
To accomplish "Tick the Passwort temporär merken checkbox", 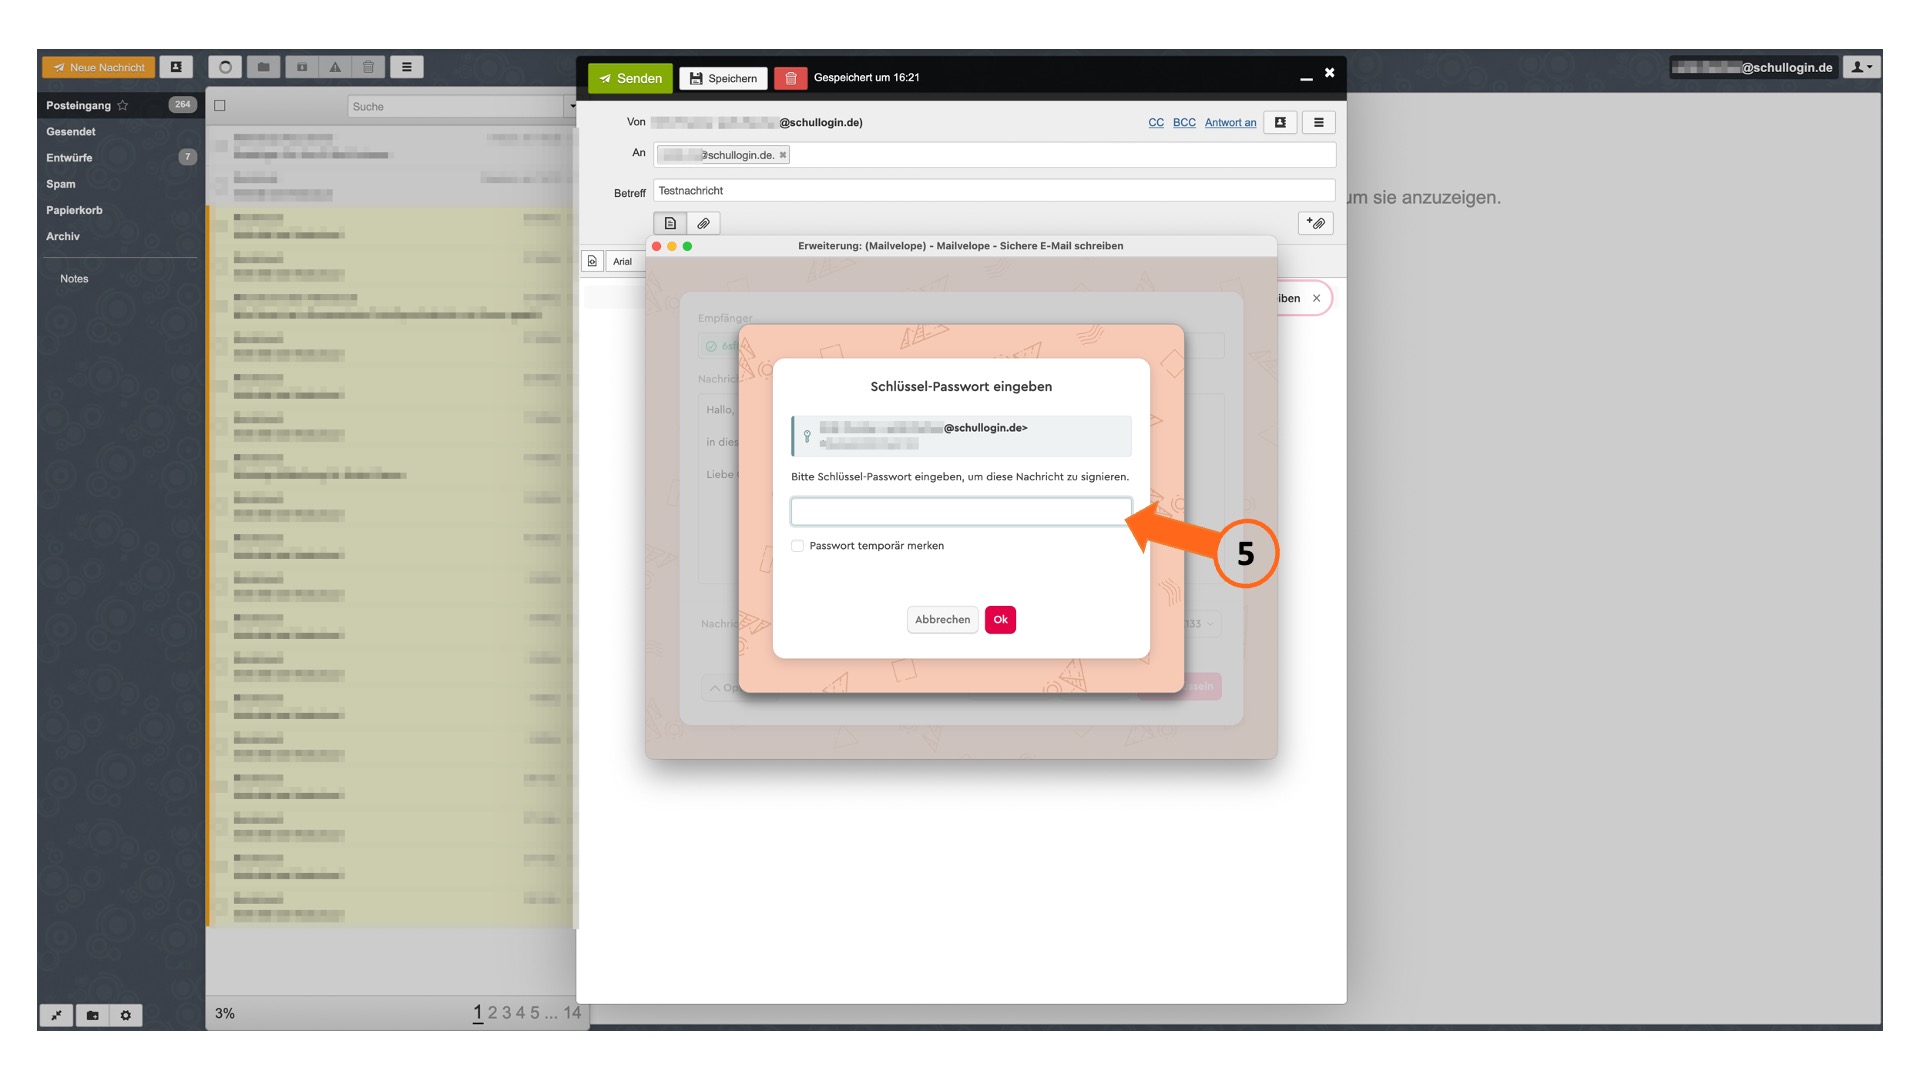I will coord(797,546).
